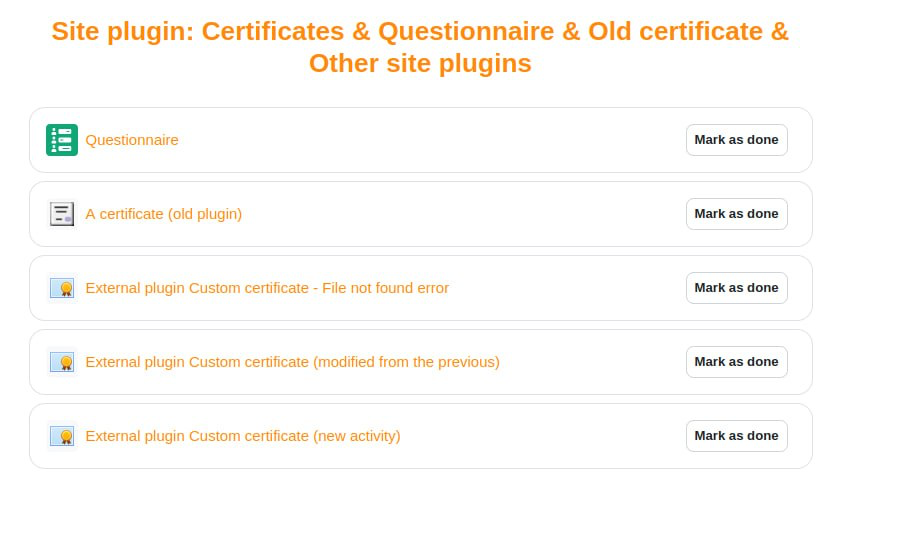Open A certificate (old plugin) link
Screen dimensions: 907x557
pyautogui.click(x=164, y=214)
